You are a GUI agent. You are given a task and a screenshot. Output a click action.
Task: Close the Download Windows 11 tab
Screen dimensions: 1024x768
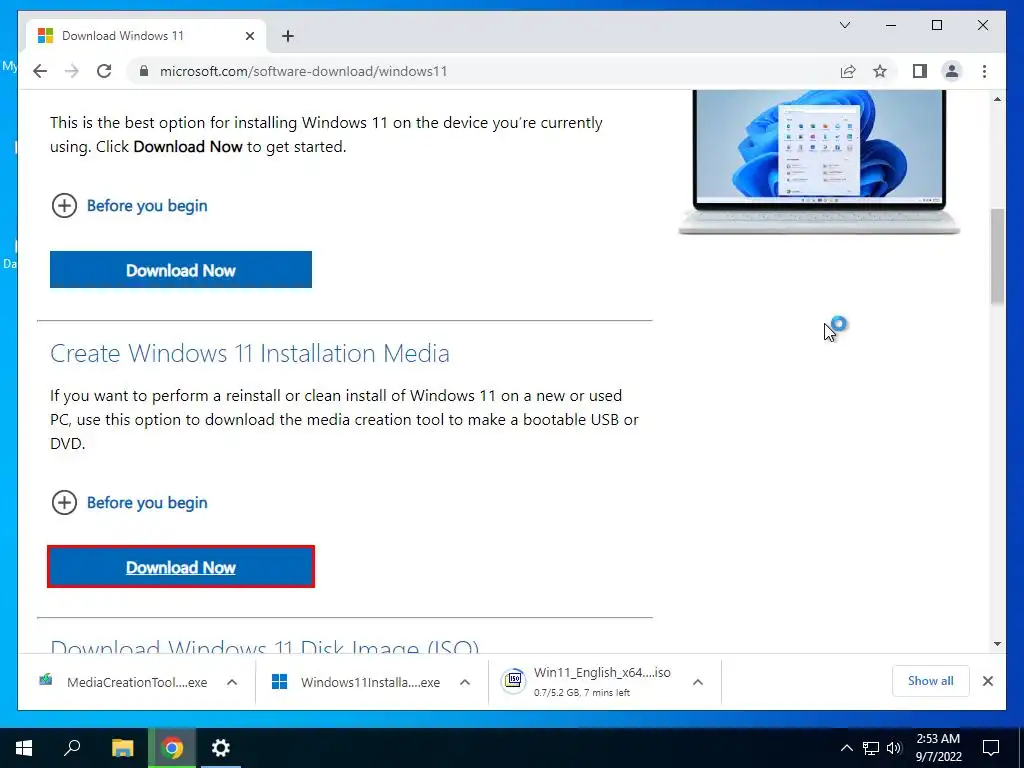tap(249, 36)
